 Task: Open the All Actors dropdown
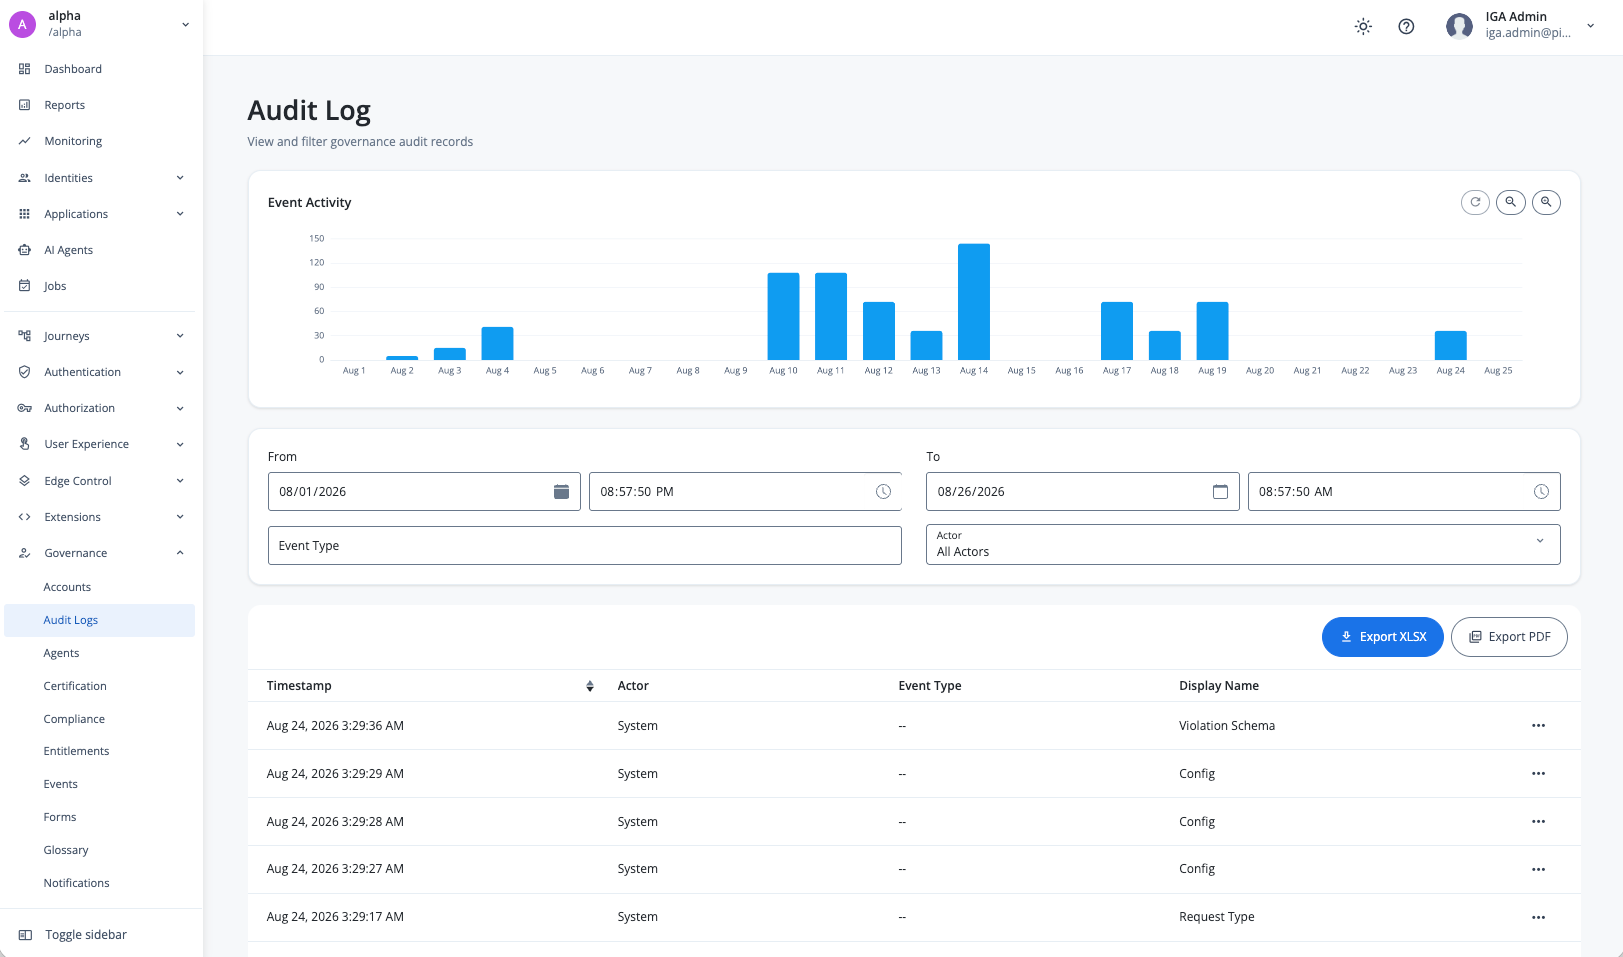[1243, 545]
